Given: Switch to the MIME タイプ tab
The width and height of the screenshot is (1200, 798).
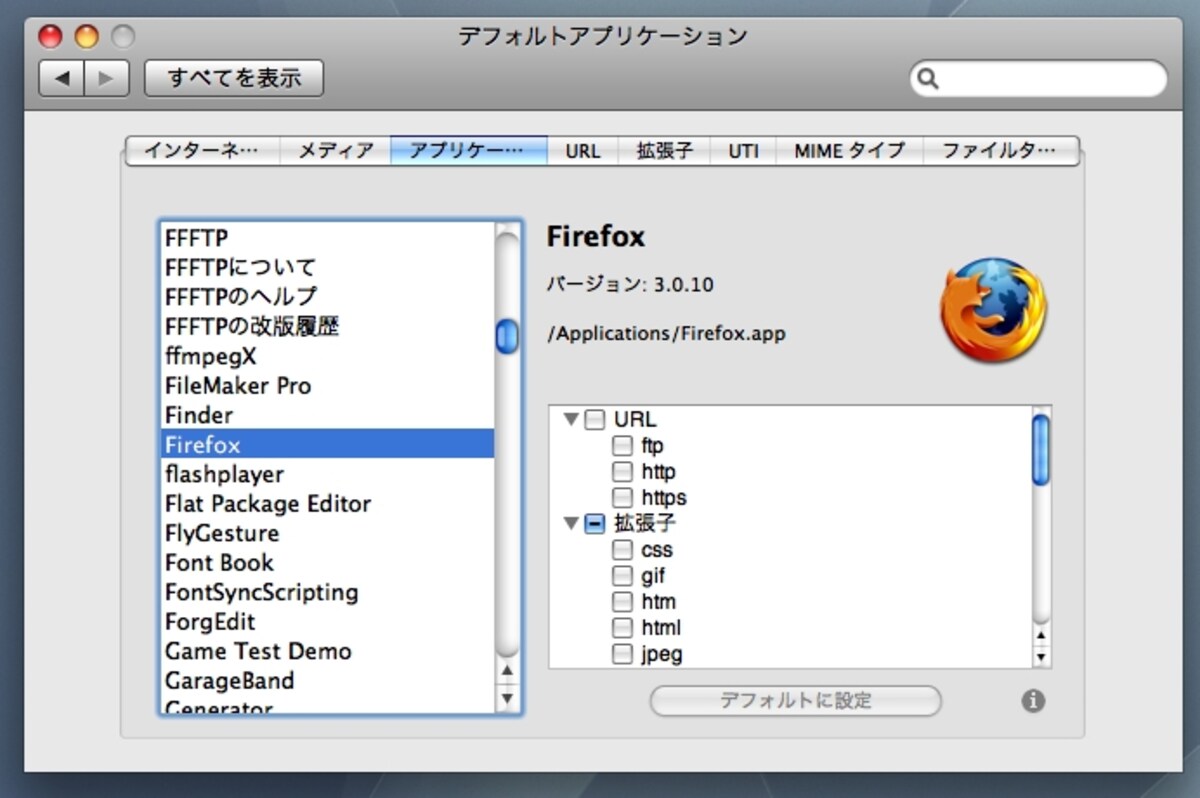Looking at the screenshot, I should point(849,151).
